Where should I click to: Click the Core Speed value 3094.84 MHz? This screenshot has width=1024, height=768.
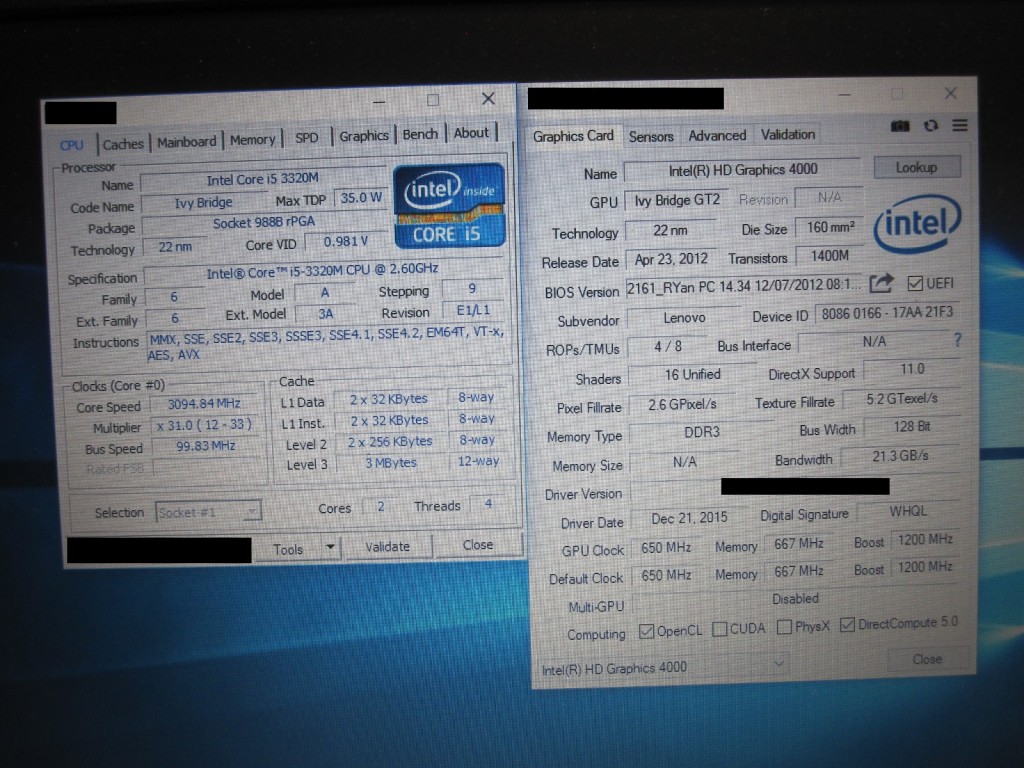point(204,404)
